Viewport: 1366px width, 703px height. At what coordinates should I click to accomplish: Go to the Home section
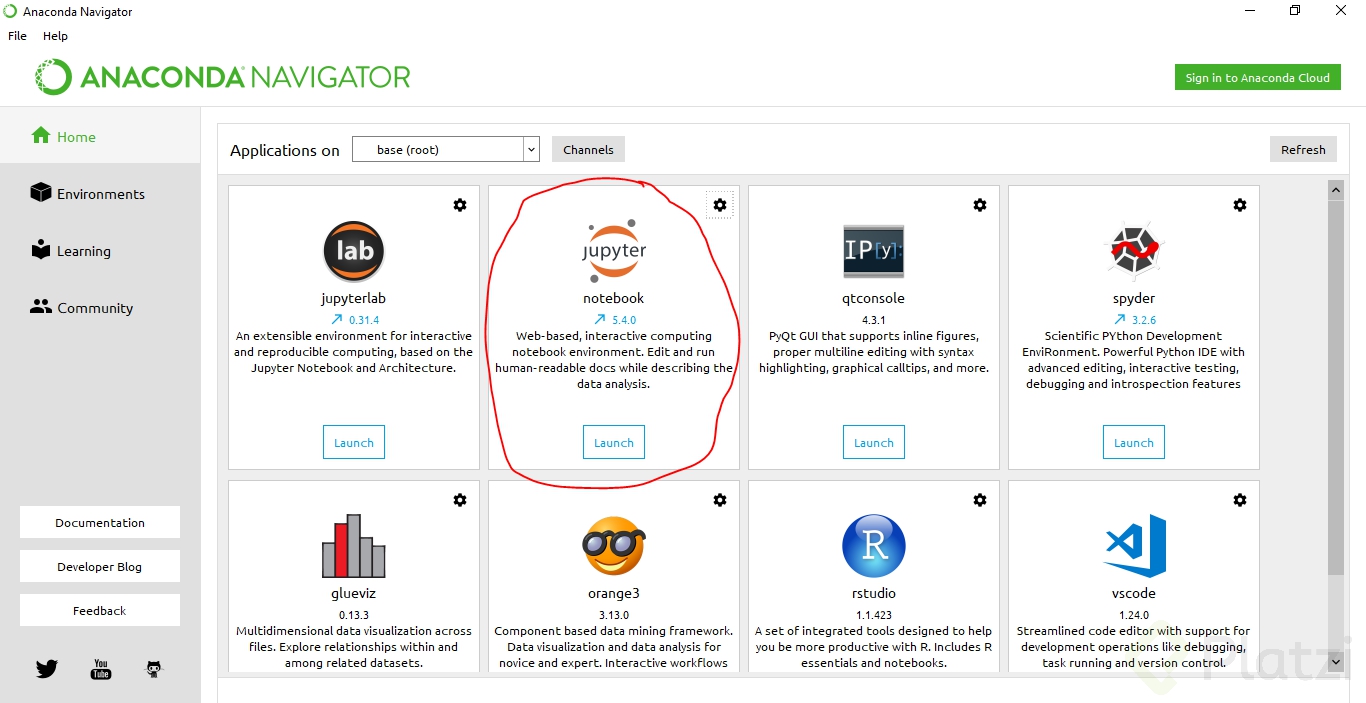click(100, 136)
